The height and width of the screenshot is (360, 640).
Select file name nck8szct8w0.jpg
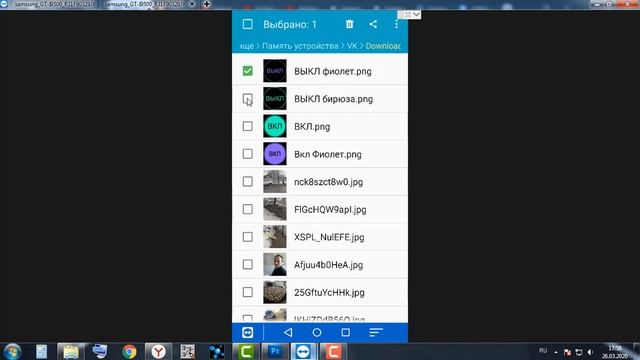[x=329, y=182]
